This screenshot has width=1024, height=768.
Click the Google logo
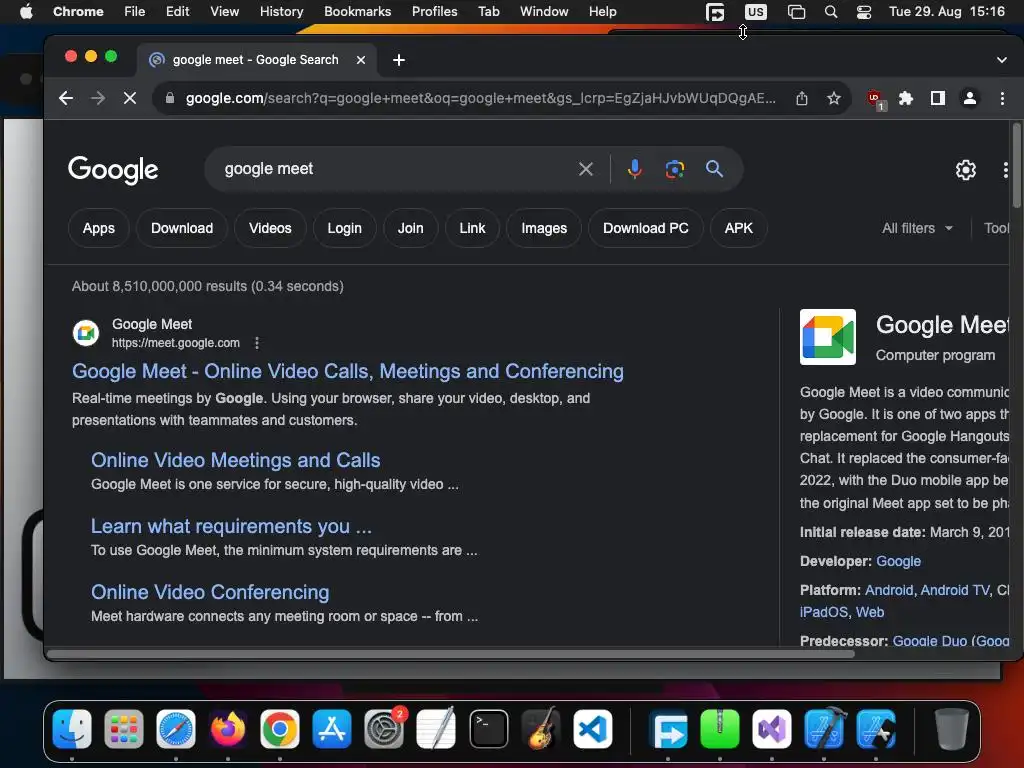[113, 170]
